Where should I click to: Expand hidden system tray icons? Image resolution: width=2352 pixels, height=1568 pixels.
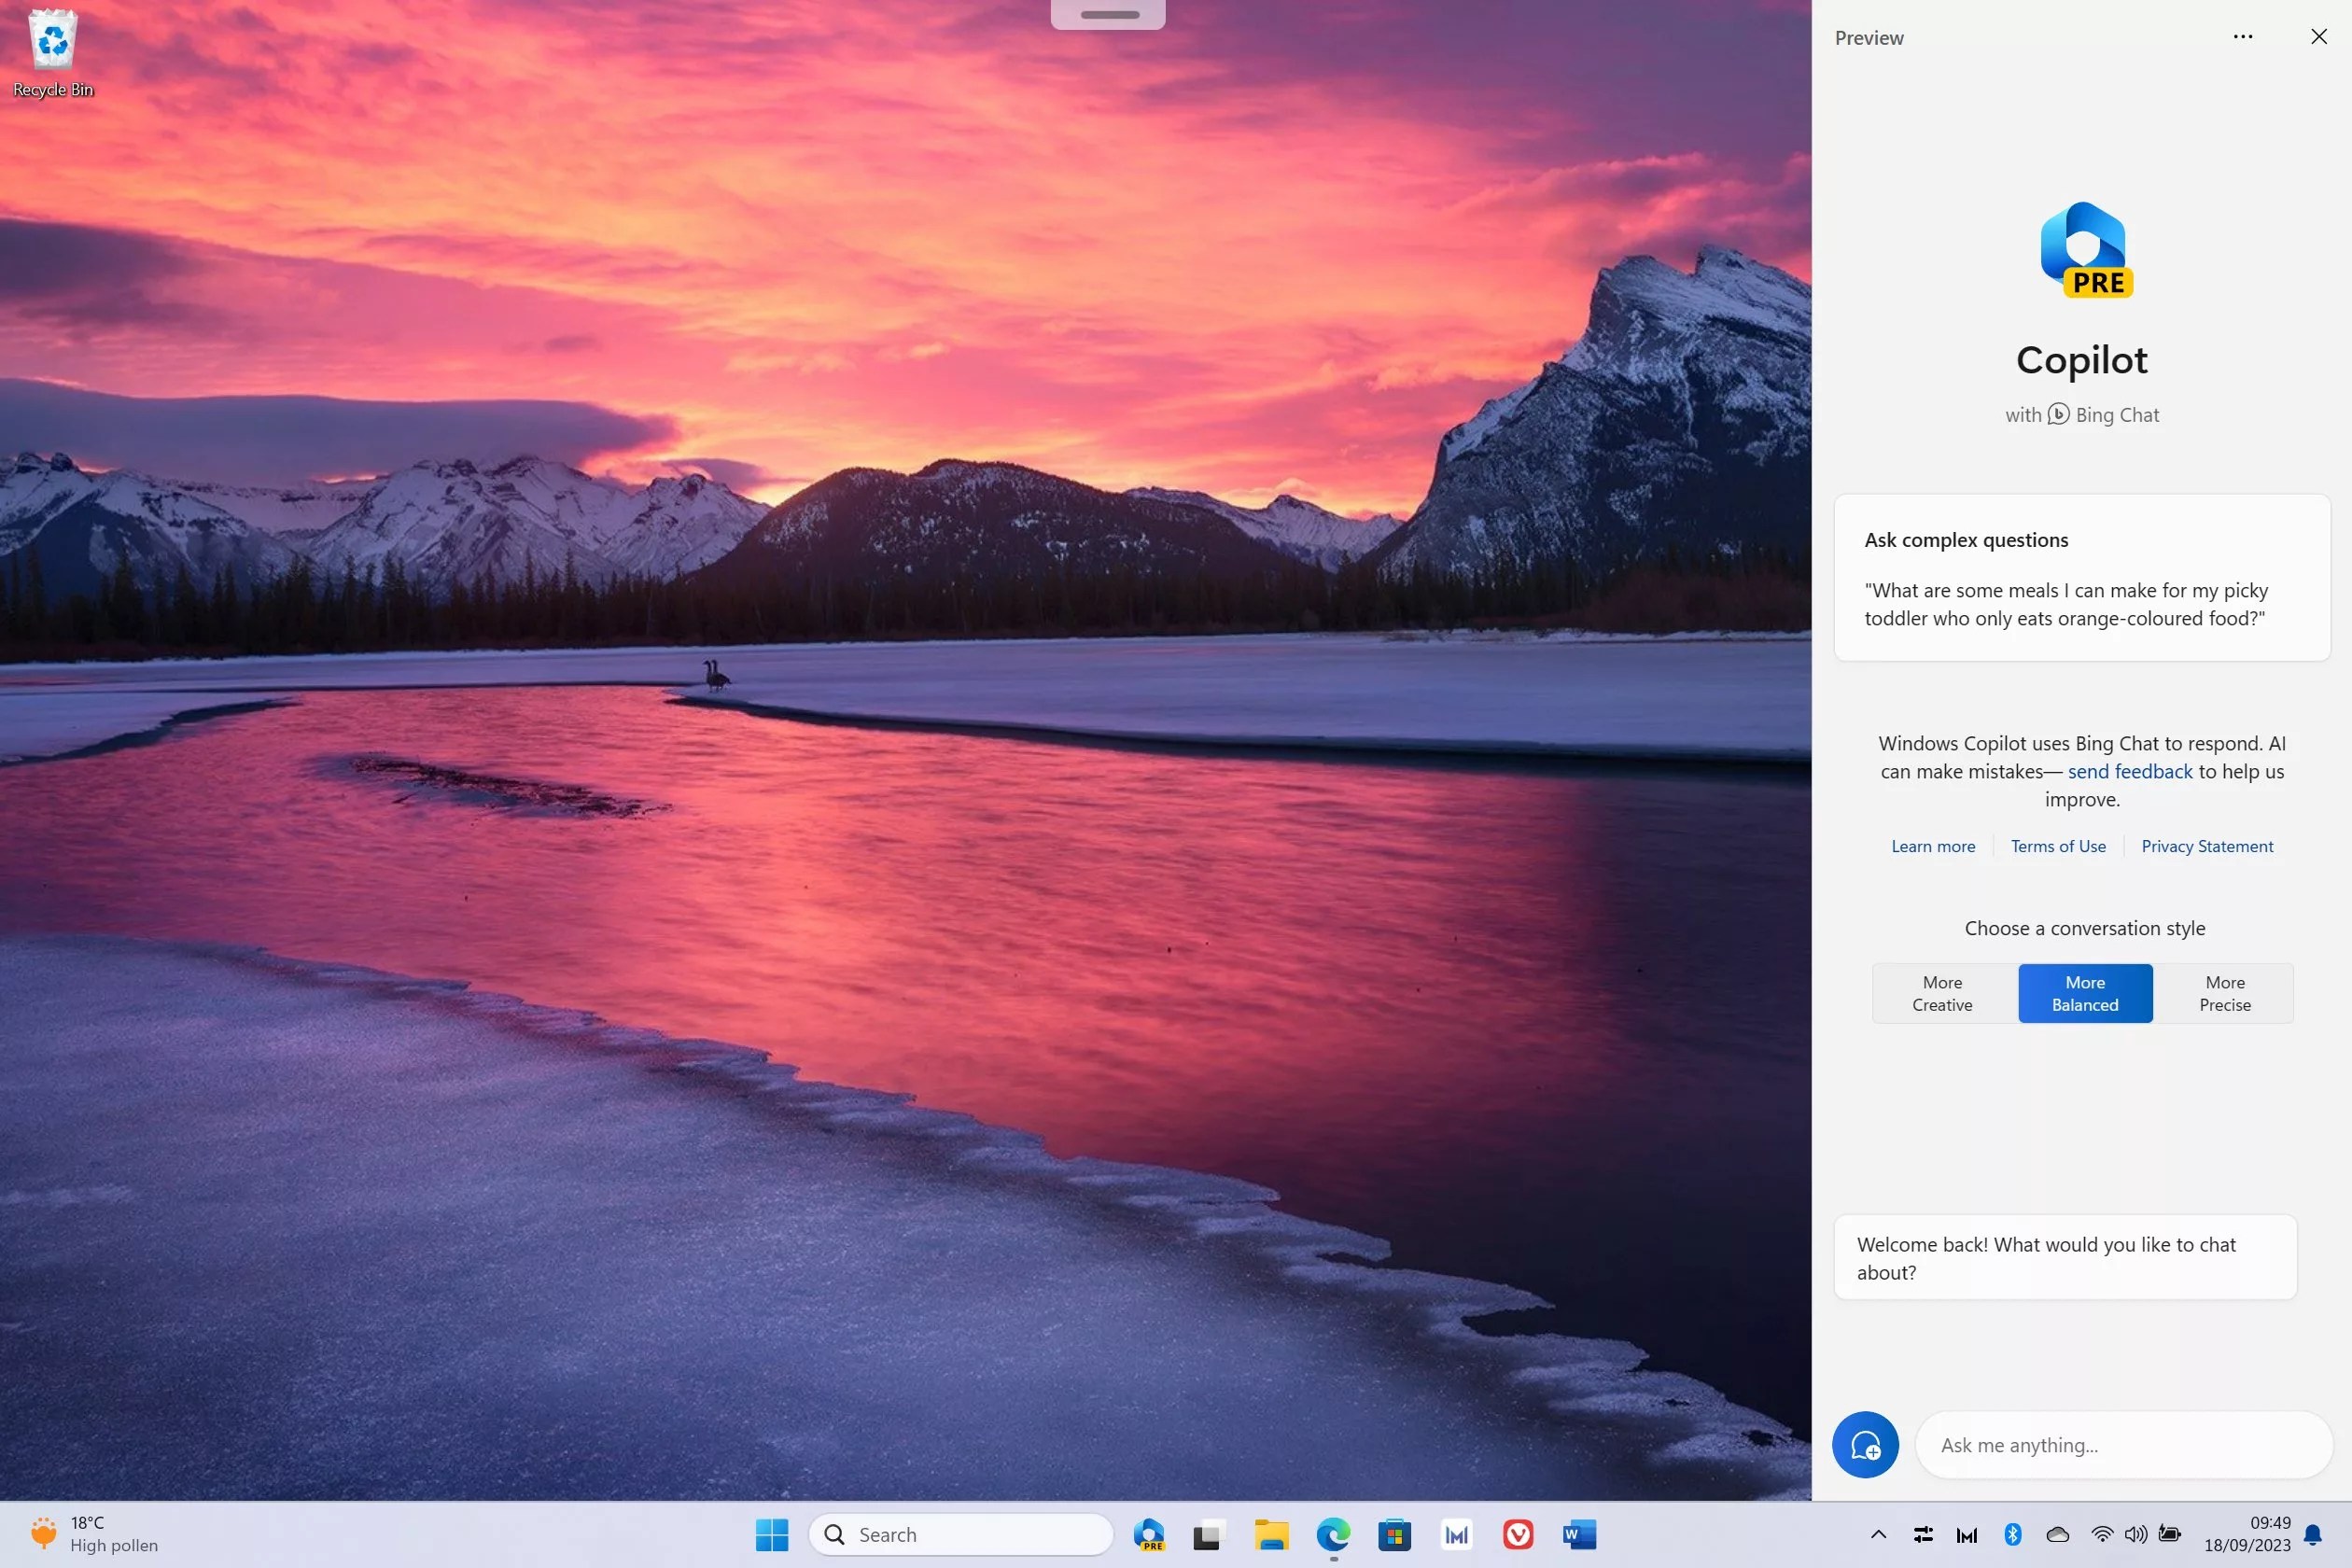[x=1878, y=1534]
